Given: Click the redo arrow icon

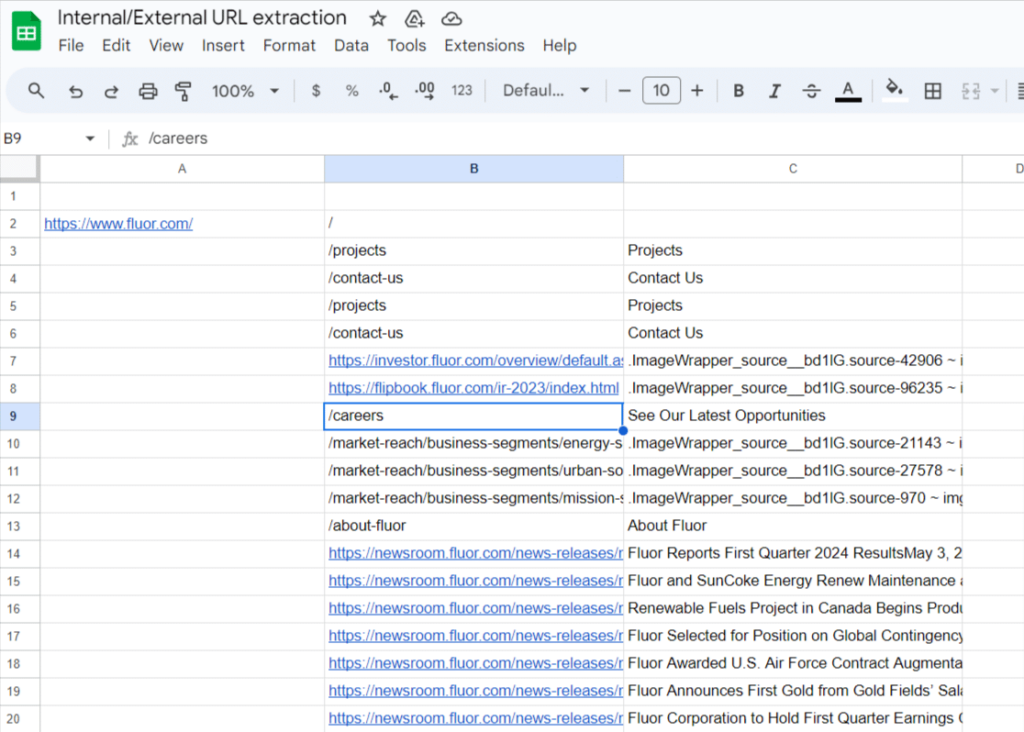Looking at the screenshot, I should tap(112, 91).
